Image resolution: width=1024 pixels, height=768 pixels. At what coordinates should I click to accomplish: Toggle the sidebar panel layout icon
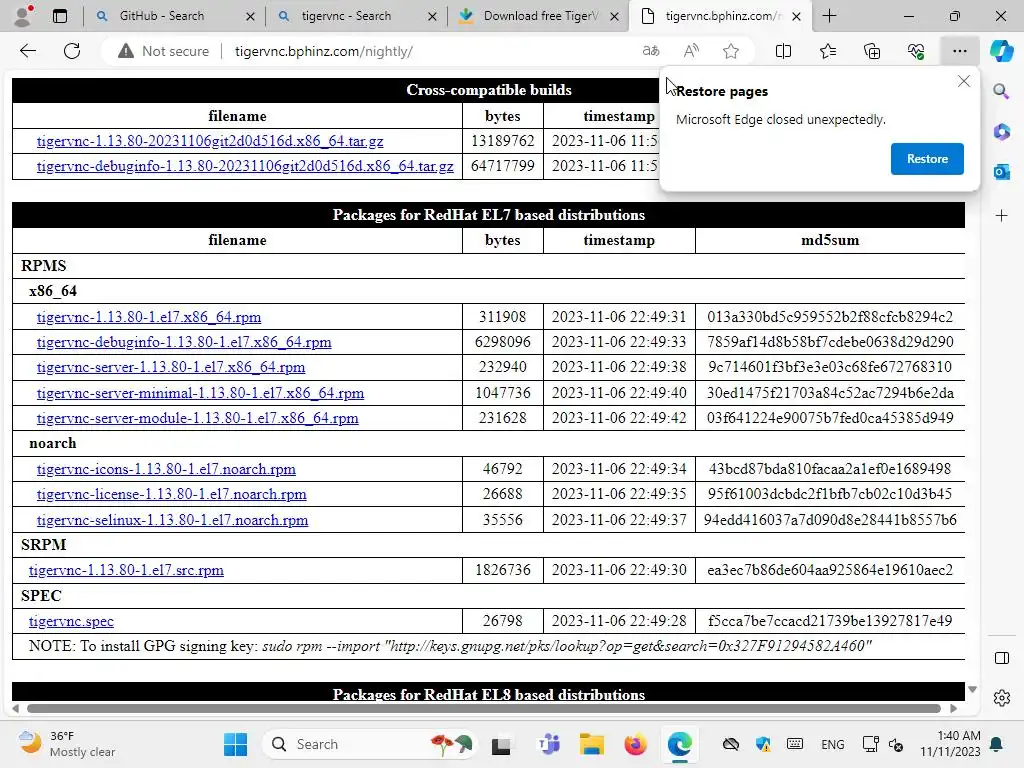coord(1001,658)
